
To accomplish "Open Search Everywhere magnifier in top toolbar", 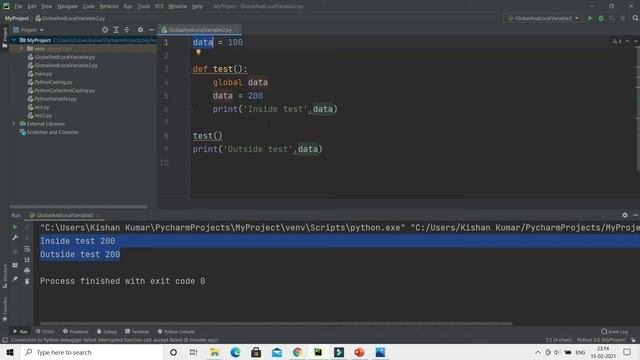I will click(x=635, y=18).
